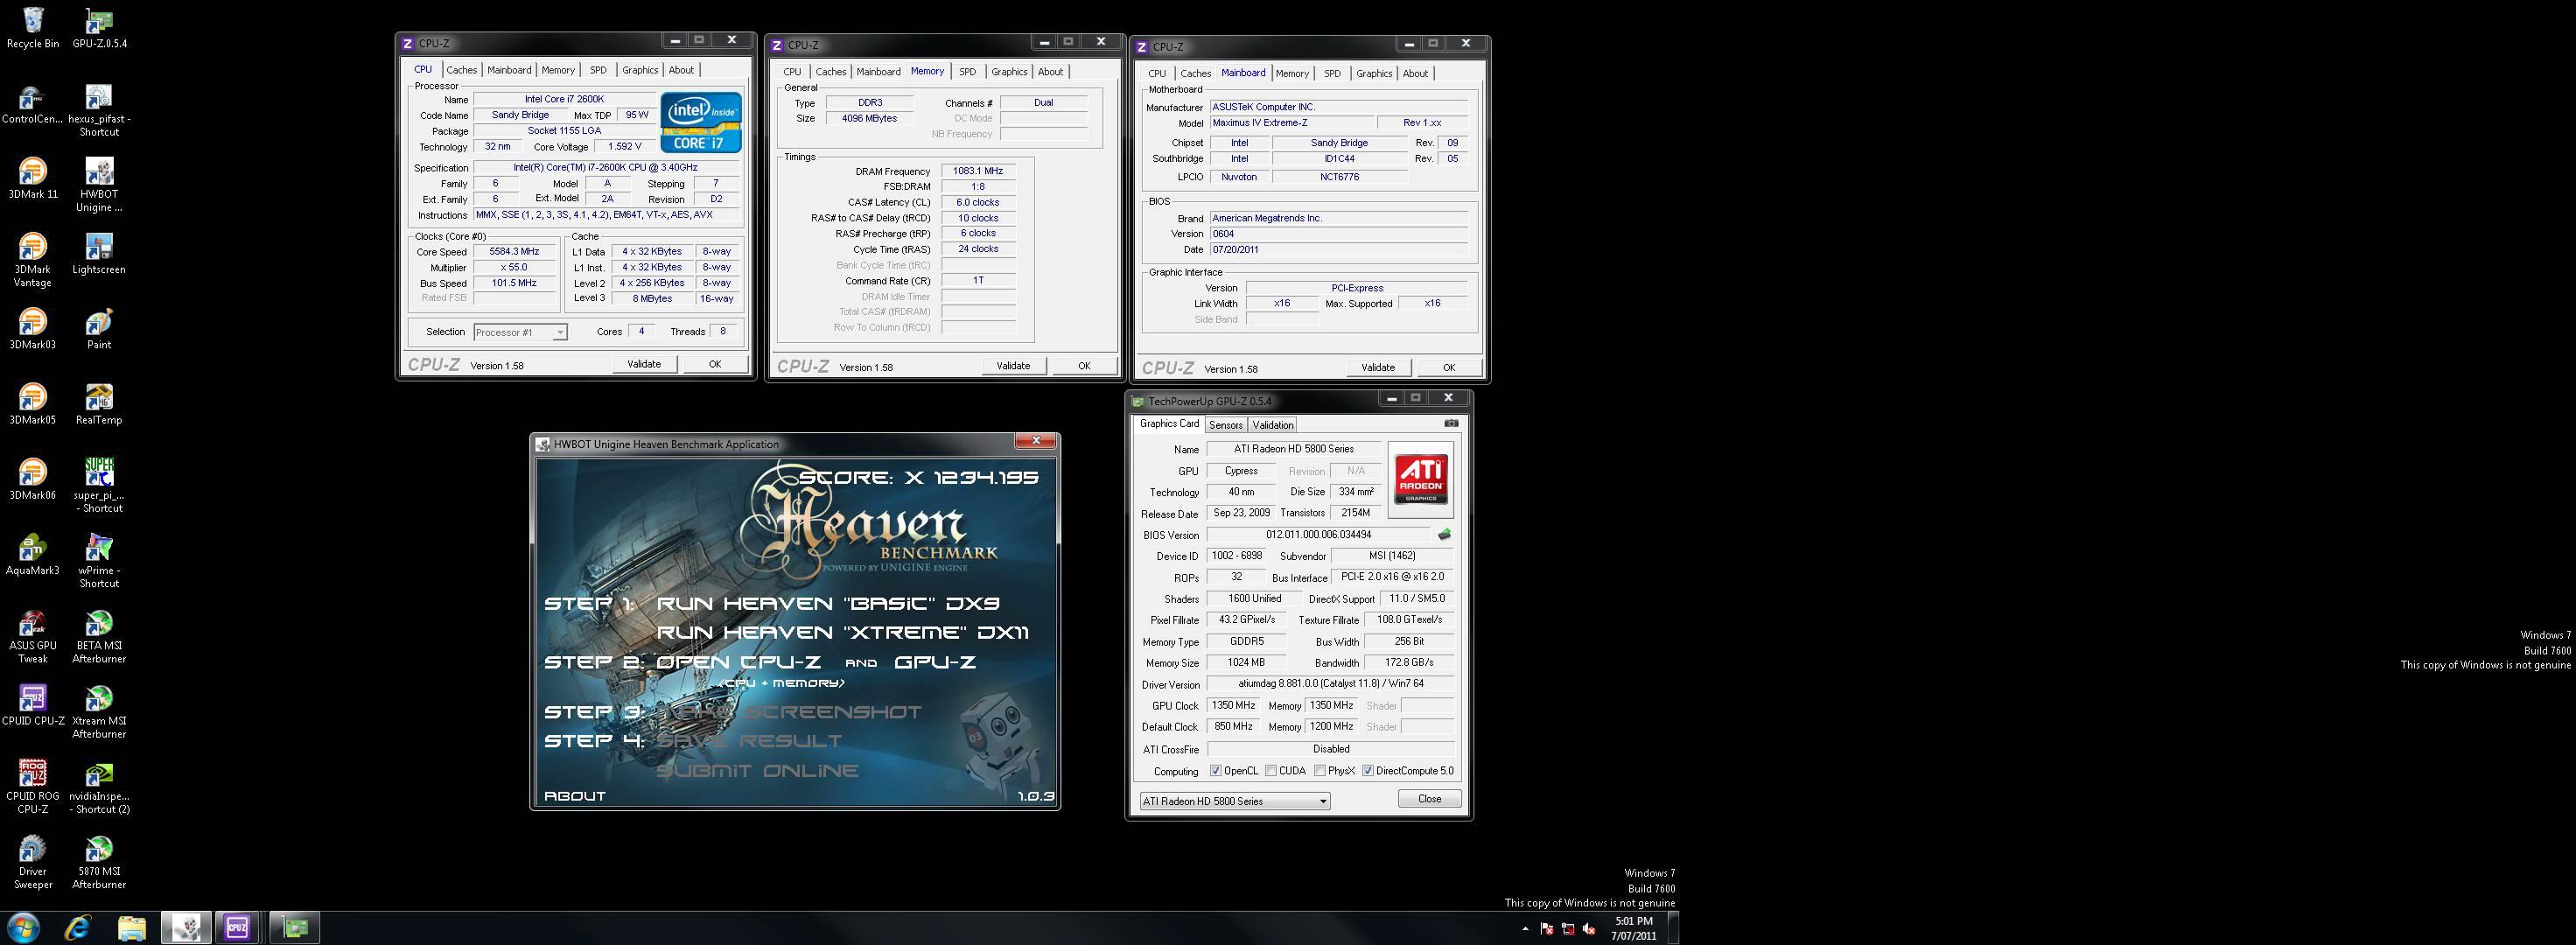The width and height of the screenshot is (2576, 945).
Task: Select Driver Sweeper desktop icon
Action: tap(33, 861)
